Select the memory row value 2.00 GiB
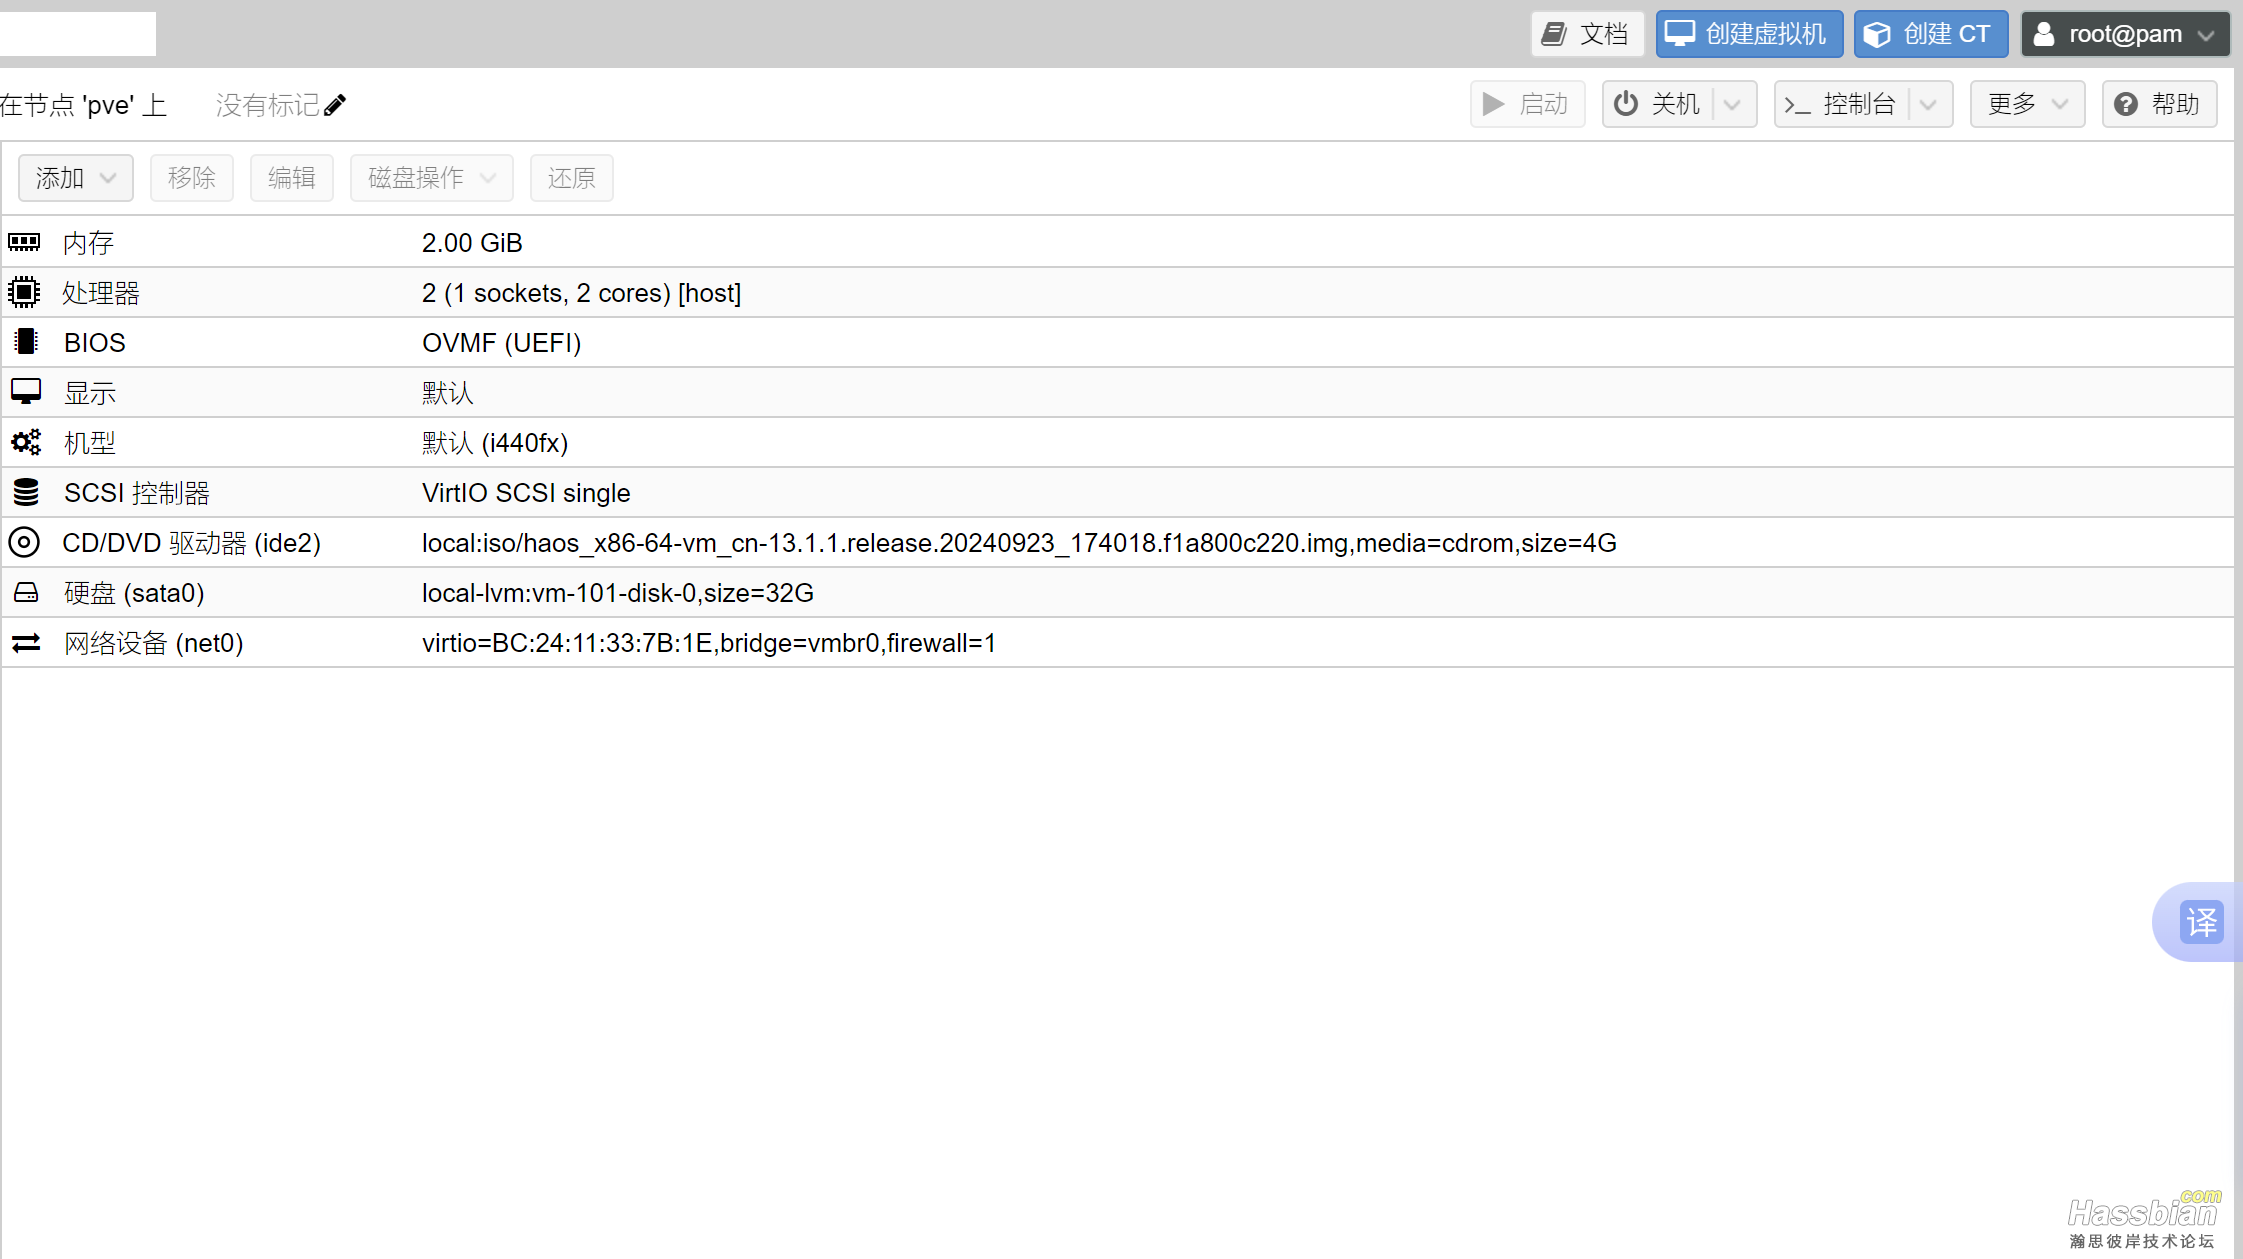Screen dimensions: 2243x1259 pos(472,243)
